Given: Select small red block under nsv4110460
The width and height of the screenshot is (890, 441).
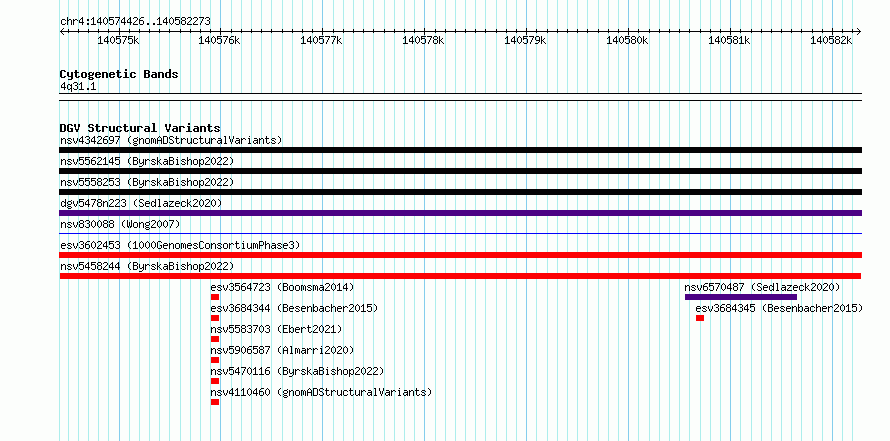Looking at the screenshot, I should tap(215, 402).
